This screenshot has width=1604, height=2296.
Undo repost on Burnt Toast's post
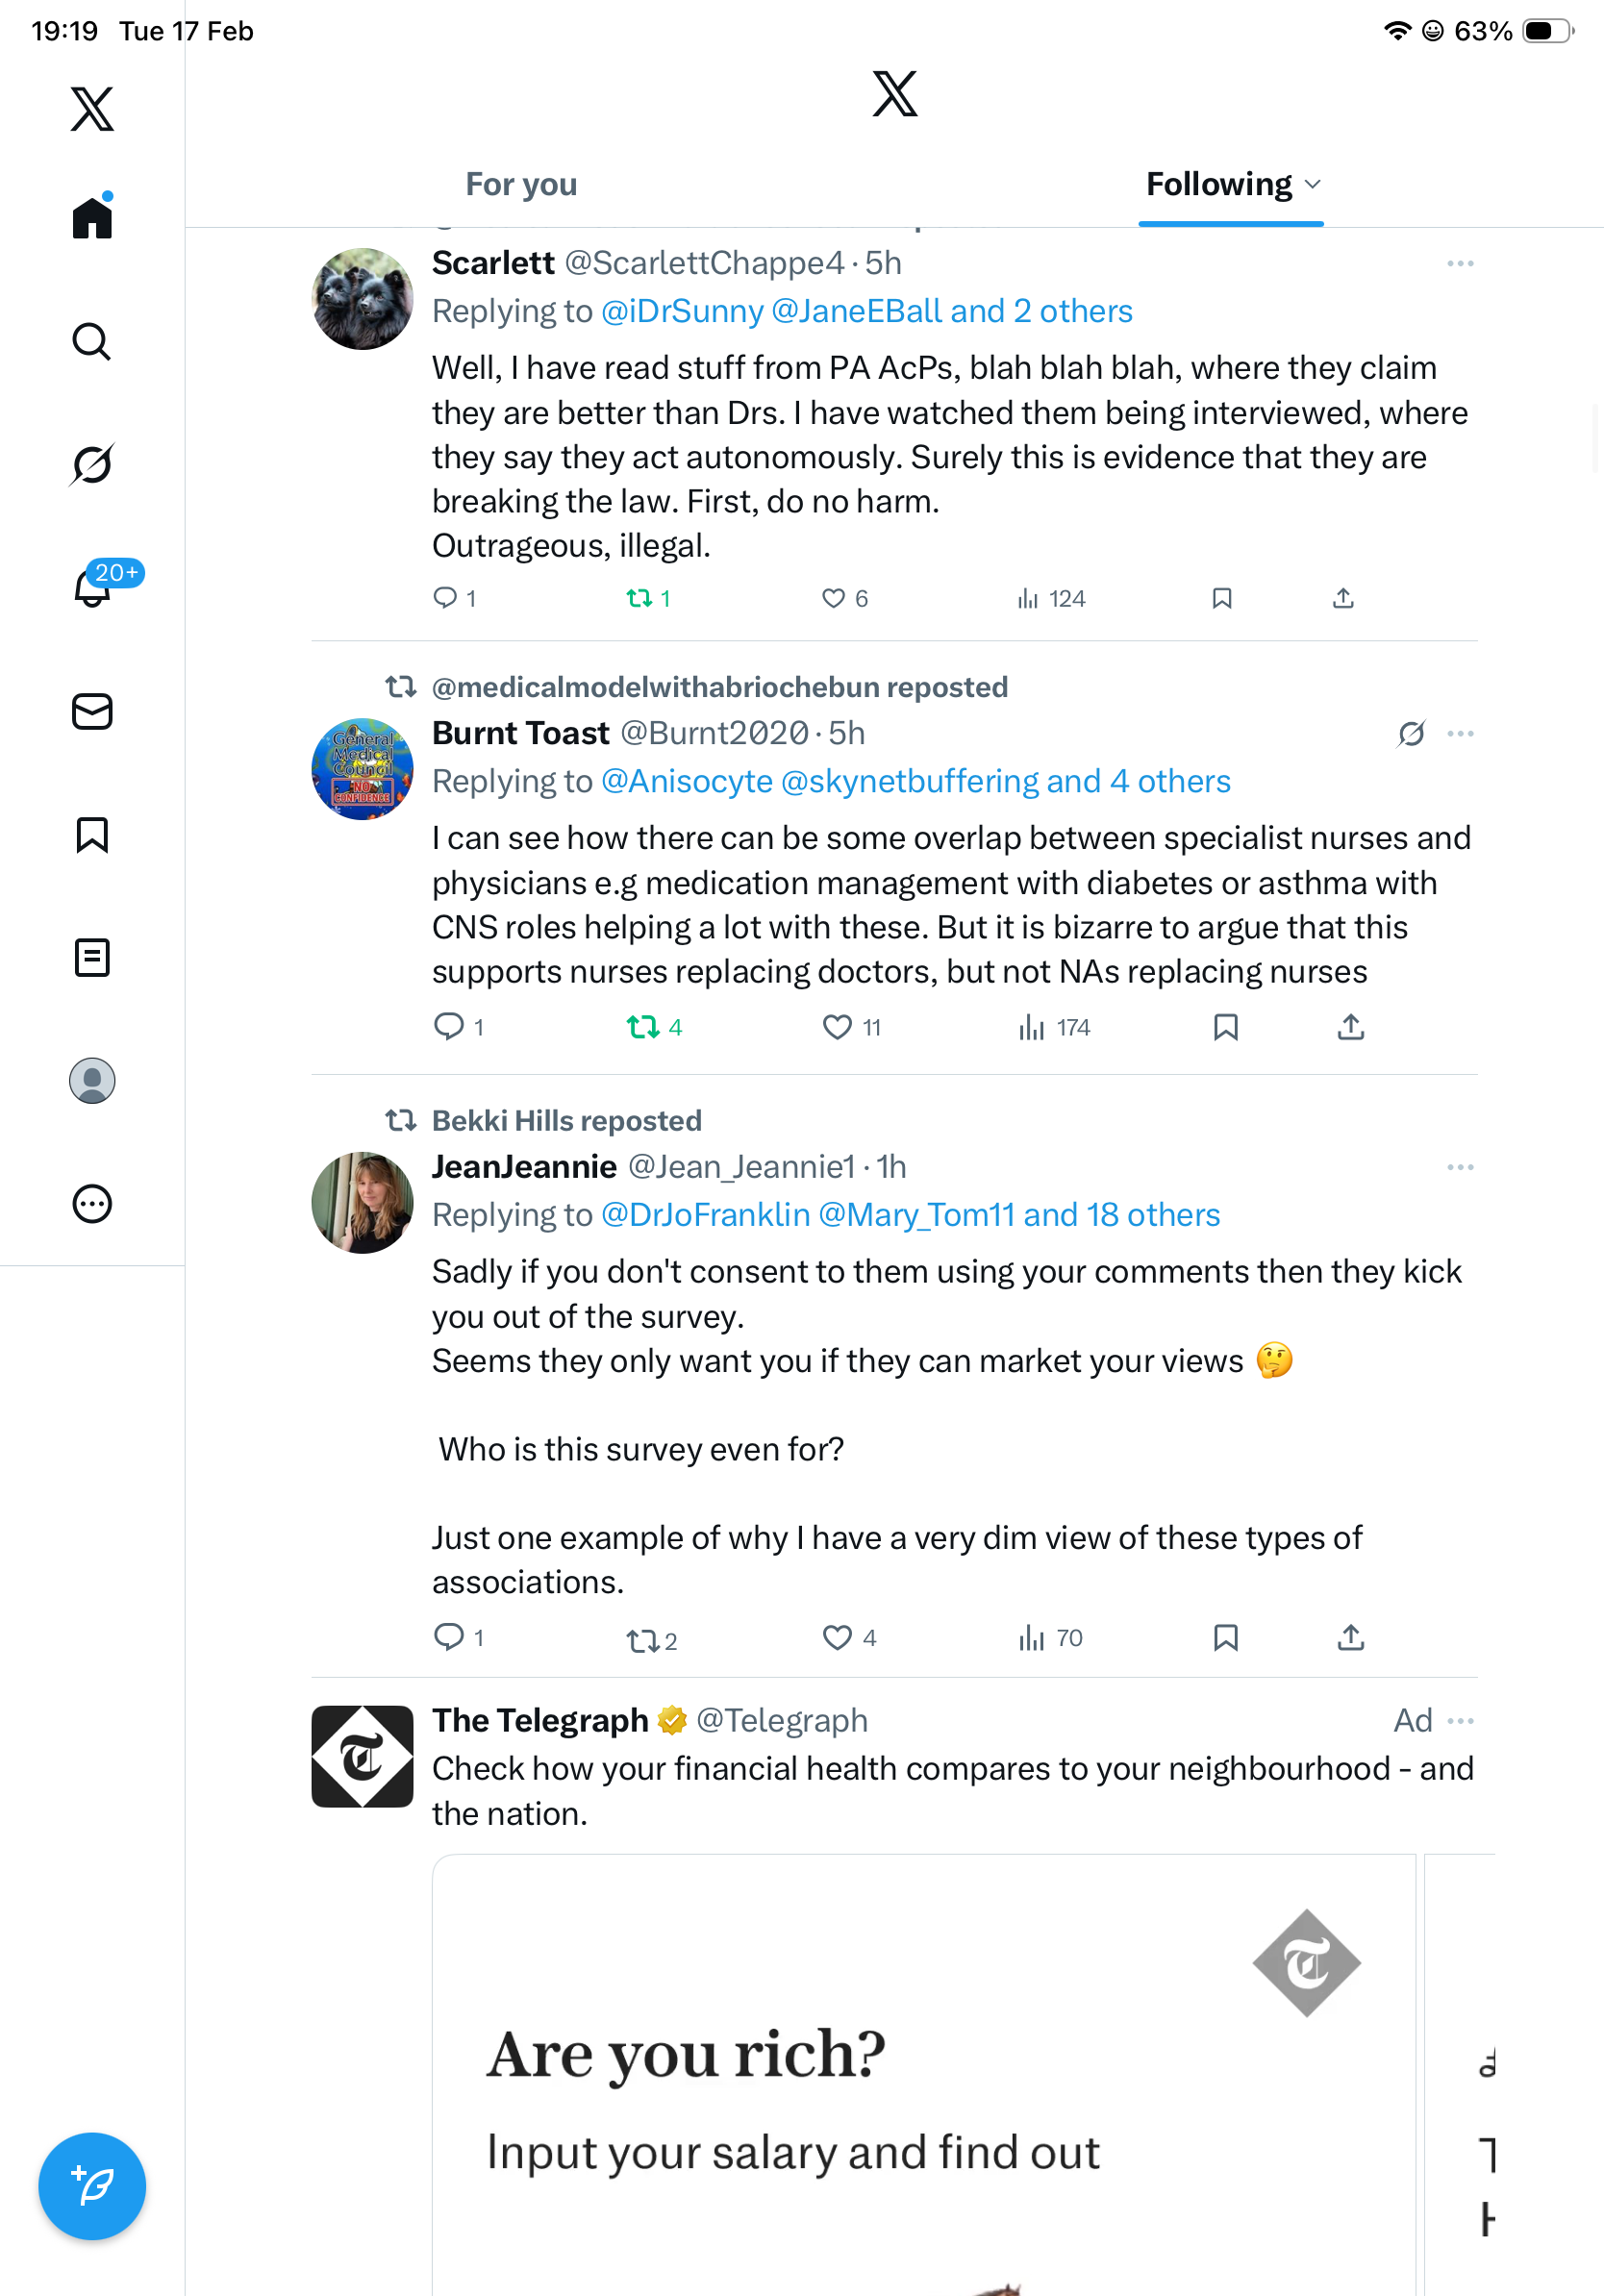click(x=642, y=1027)
